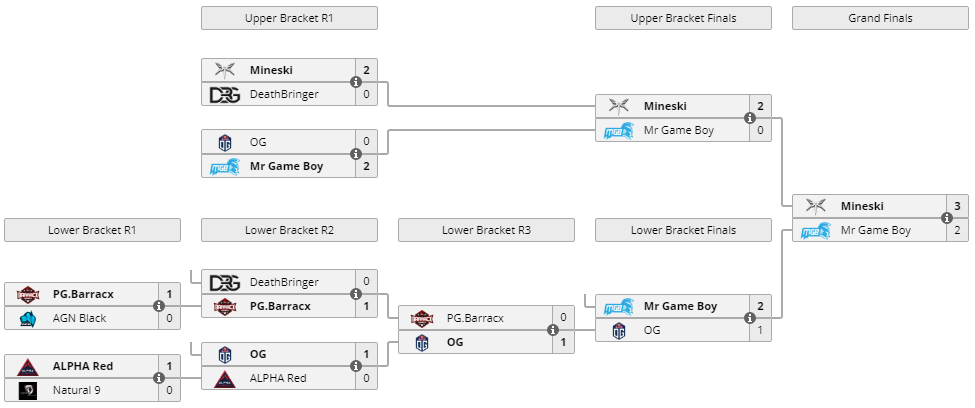Click Mineski's score 3 in Grand Finals

pyautogui.click(x=958, y=206)
